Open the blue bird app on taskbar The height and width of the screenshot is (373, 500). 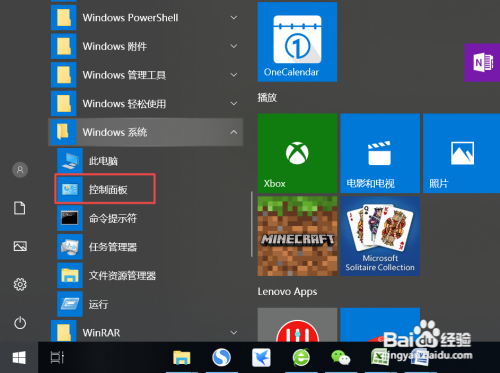[x=261, y=358]
